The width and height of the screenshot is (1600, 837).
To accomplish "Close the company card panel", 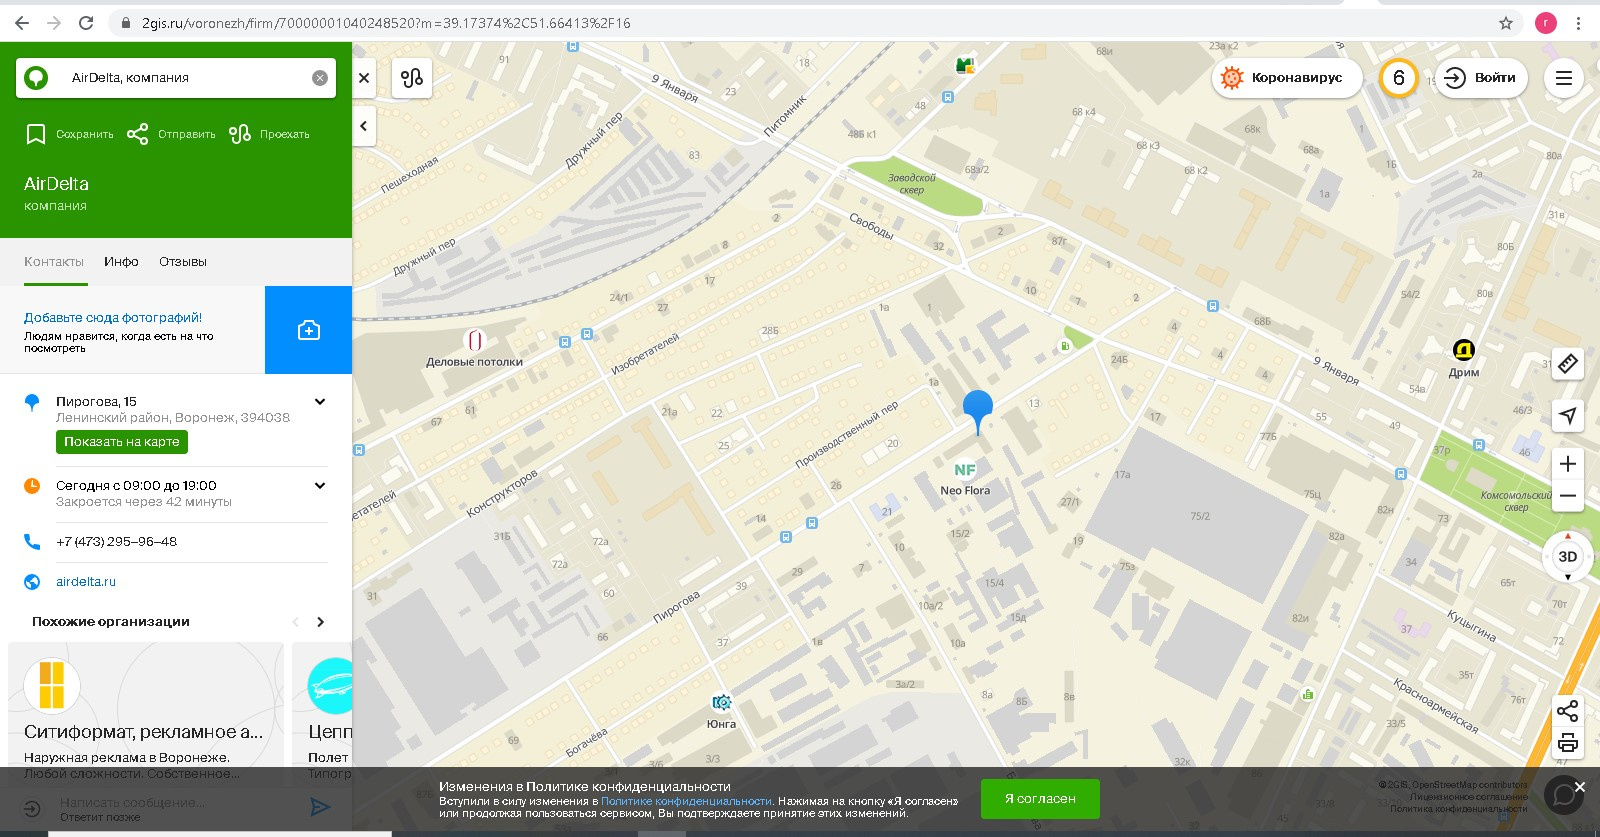I will coord(364,77).
